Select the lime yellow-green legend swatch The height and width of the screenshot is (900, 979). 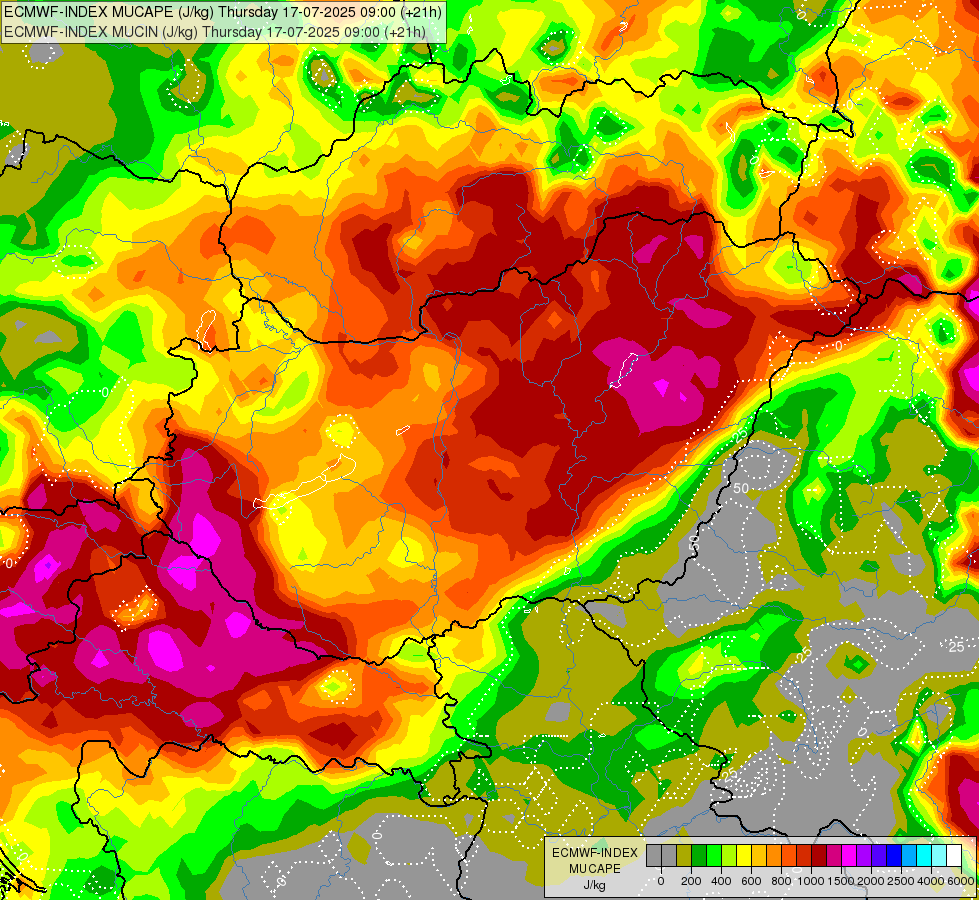coord(729,855)
